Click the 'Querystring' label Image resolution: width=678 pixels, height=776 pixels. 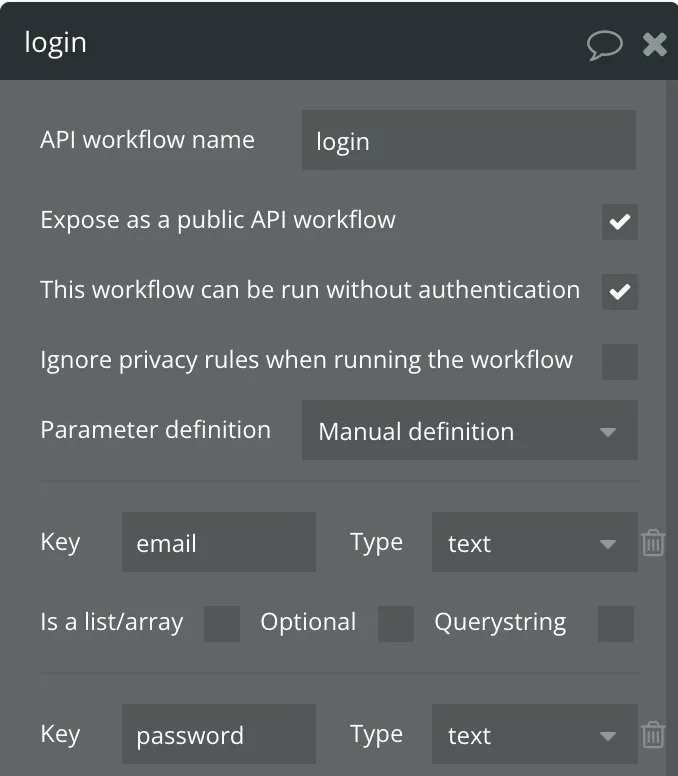pos(500,623)
